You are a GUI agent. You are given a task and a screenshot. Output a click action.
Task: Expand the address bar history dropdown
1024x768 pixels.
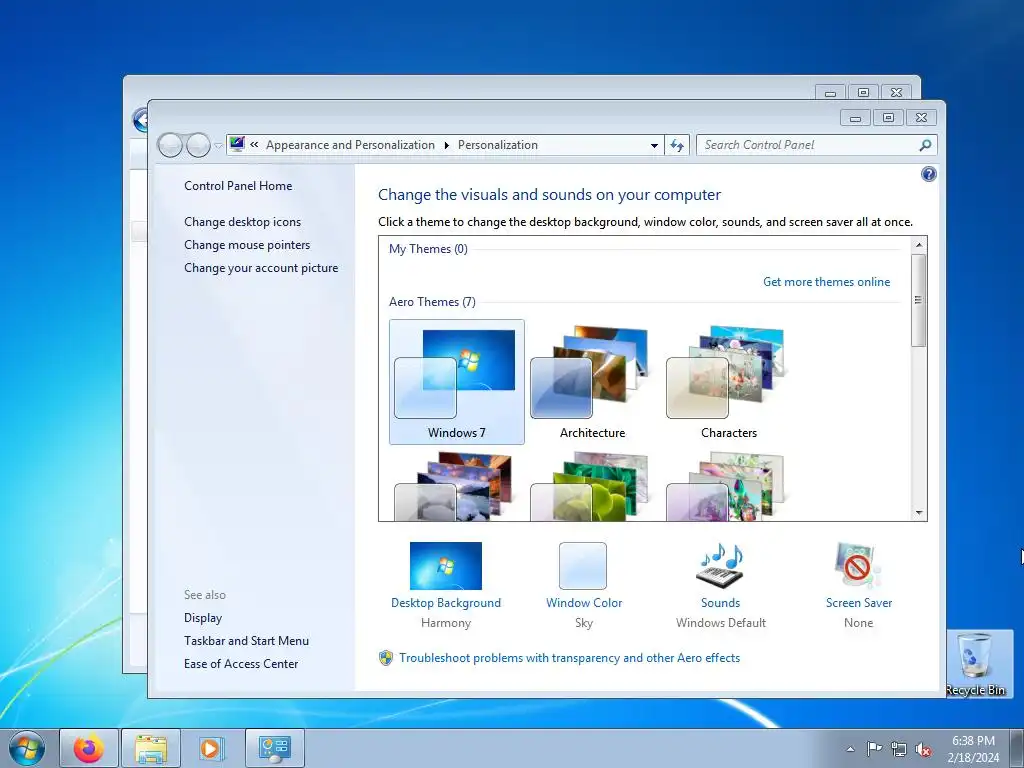(654, 146)
